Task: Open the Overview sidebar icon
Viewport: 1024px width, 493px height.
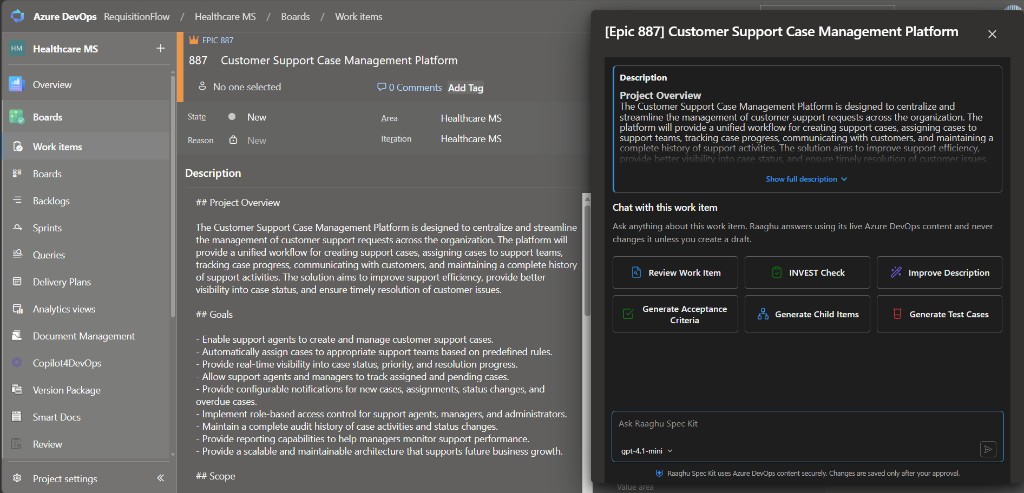Action: point(16,84)
